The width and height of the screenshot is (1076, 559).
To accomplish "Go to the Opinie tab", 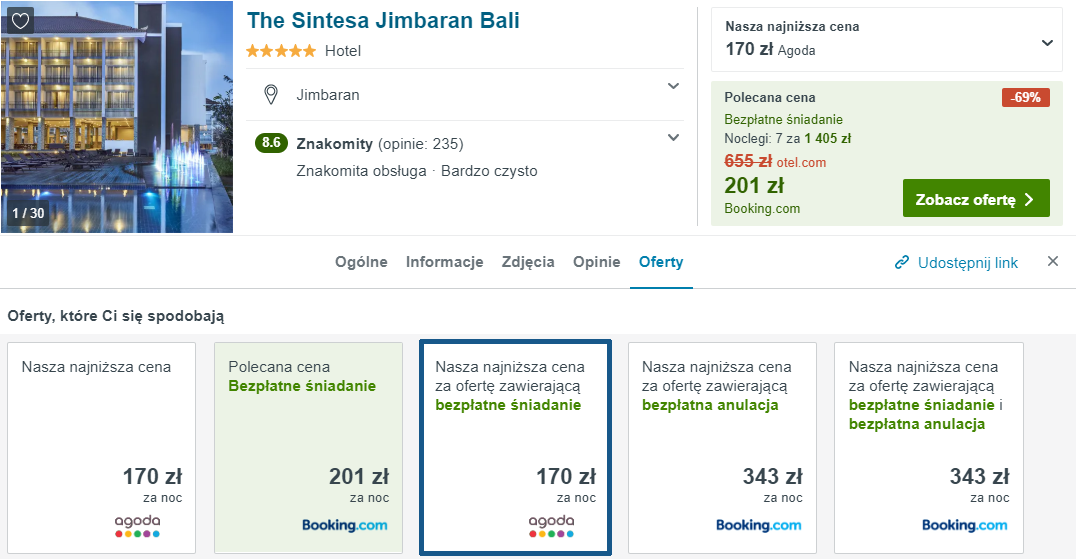I will pos(596,262).
